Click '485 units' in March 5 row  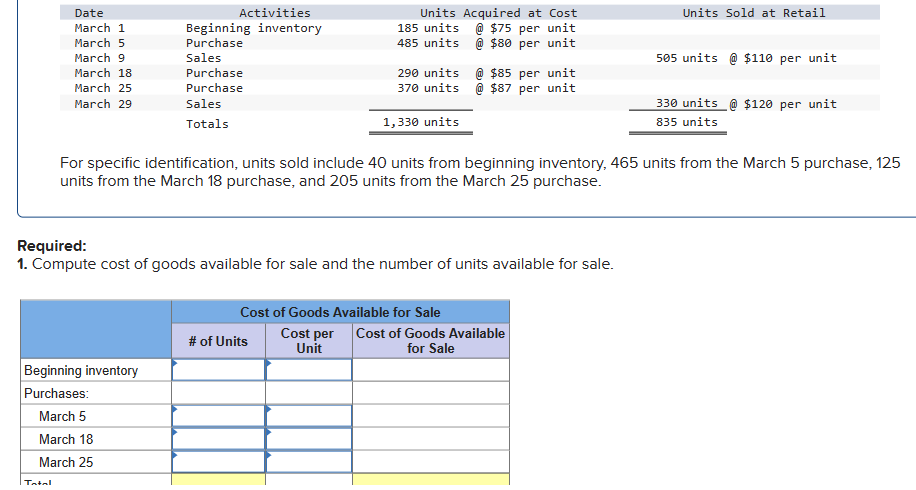coord(428,43)
